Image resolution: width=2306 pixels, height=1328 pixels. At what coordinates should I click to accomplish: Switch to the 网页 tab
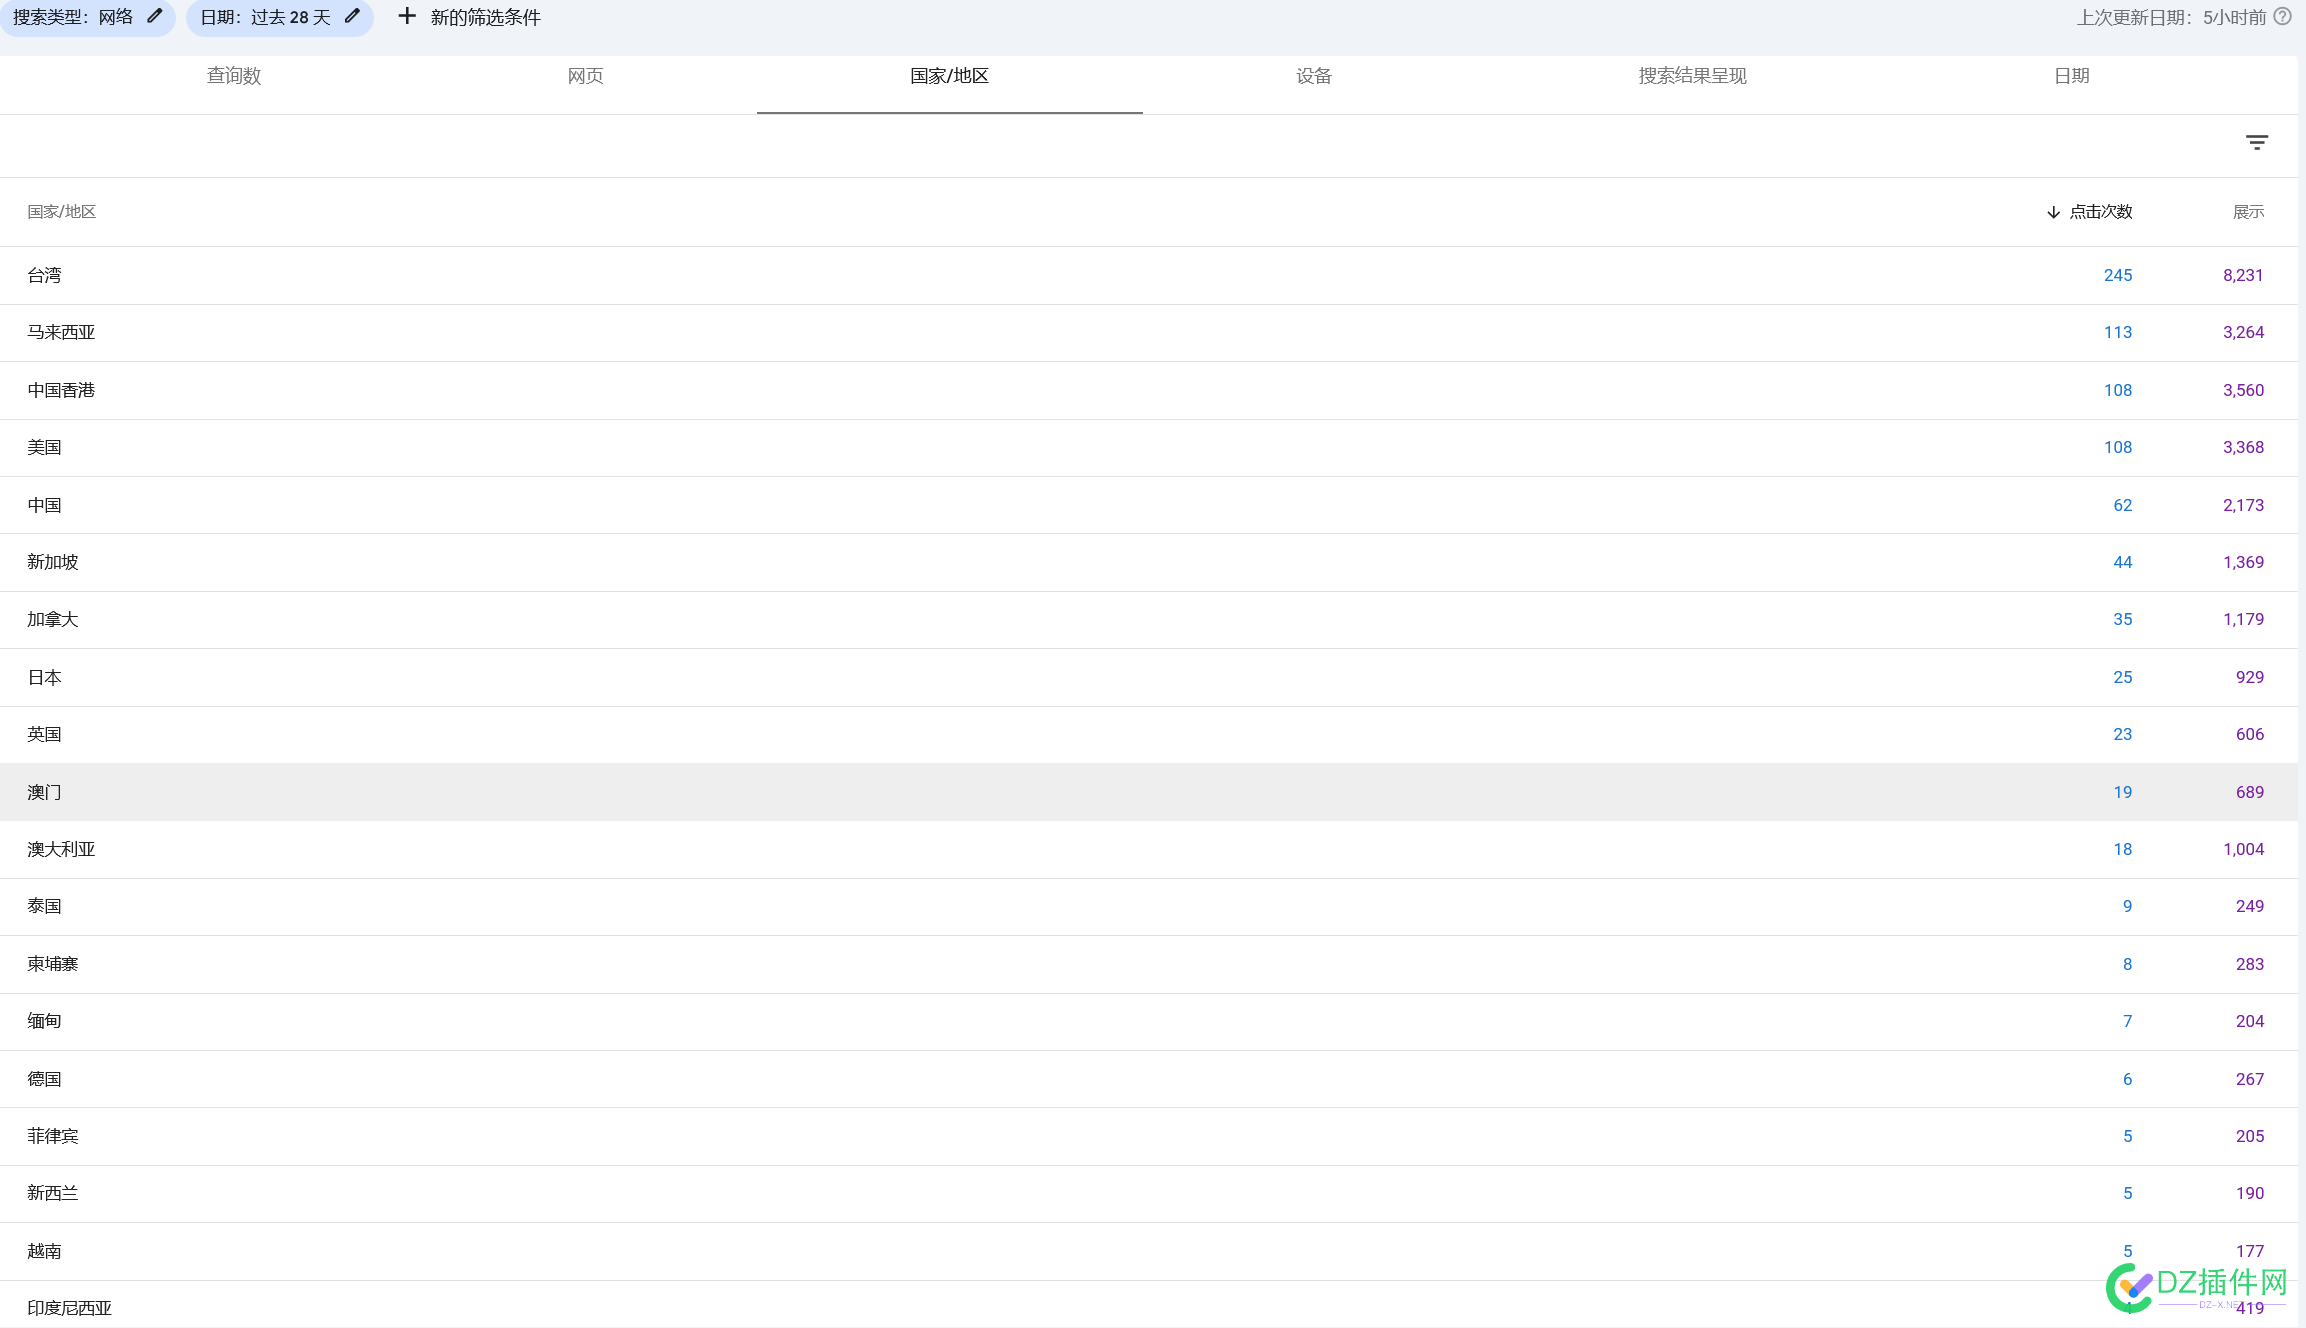(x=585, y=76)
